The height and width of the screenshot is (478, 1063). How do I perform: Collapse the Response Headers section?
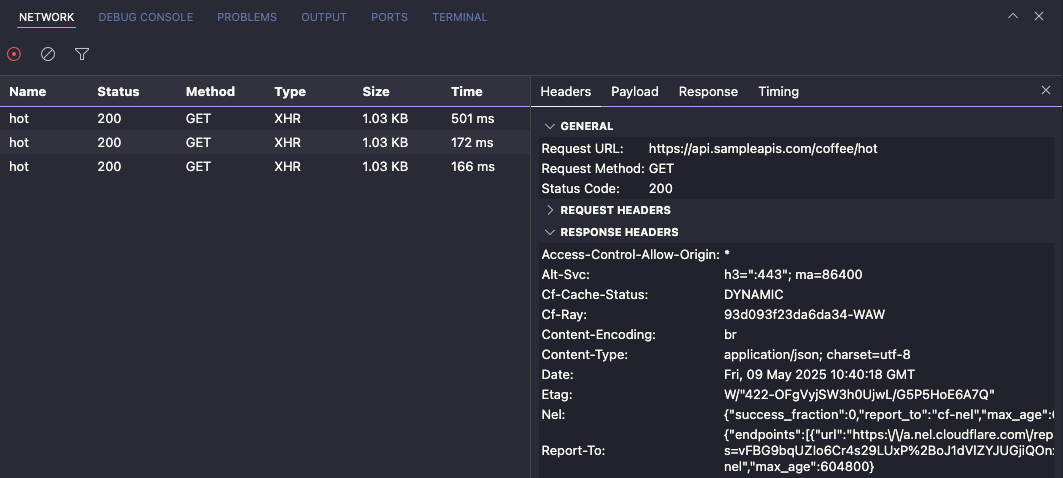(549, 232)
